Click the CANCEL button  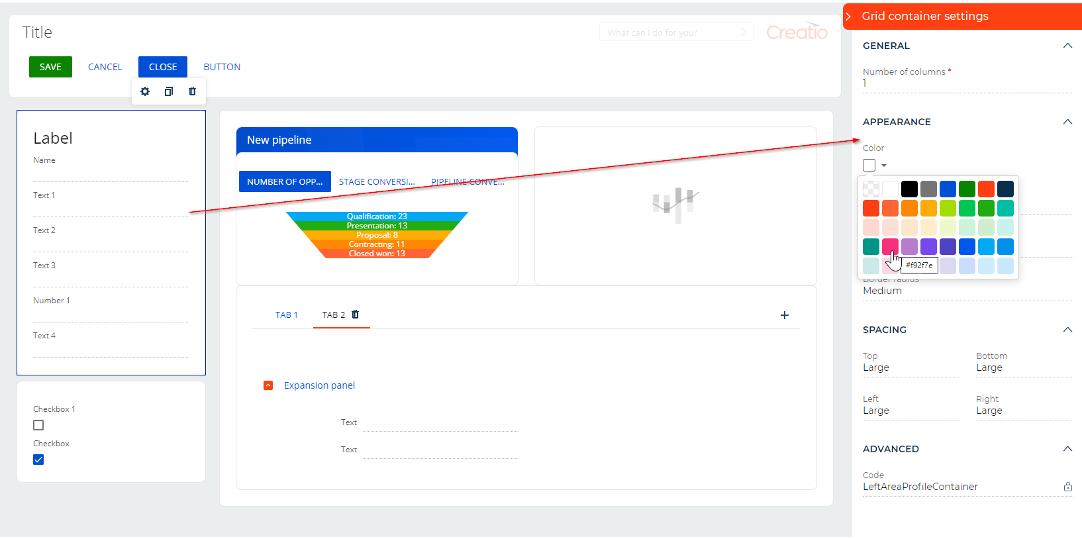(x=105, y=67)
